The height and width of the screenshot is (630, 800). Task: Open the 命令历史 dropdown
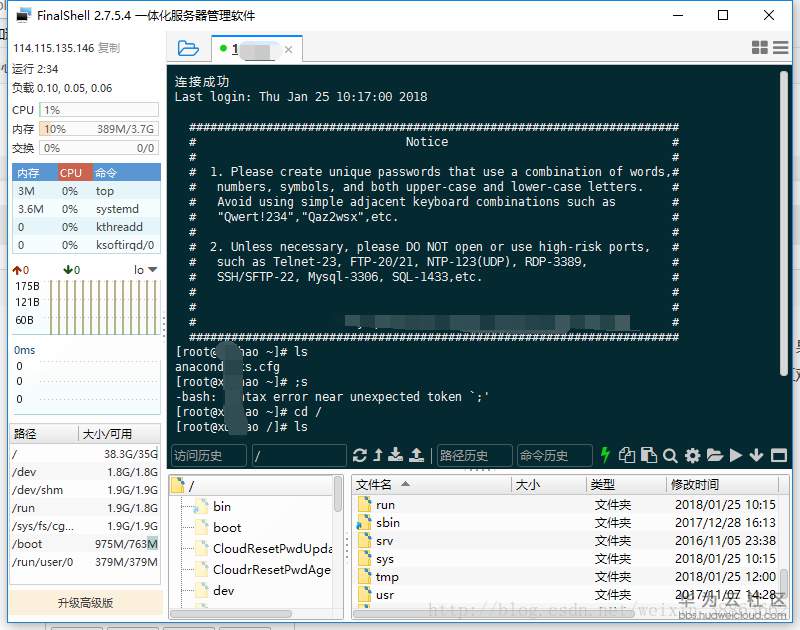(554, 456)
